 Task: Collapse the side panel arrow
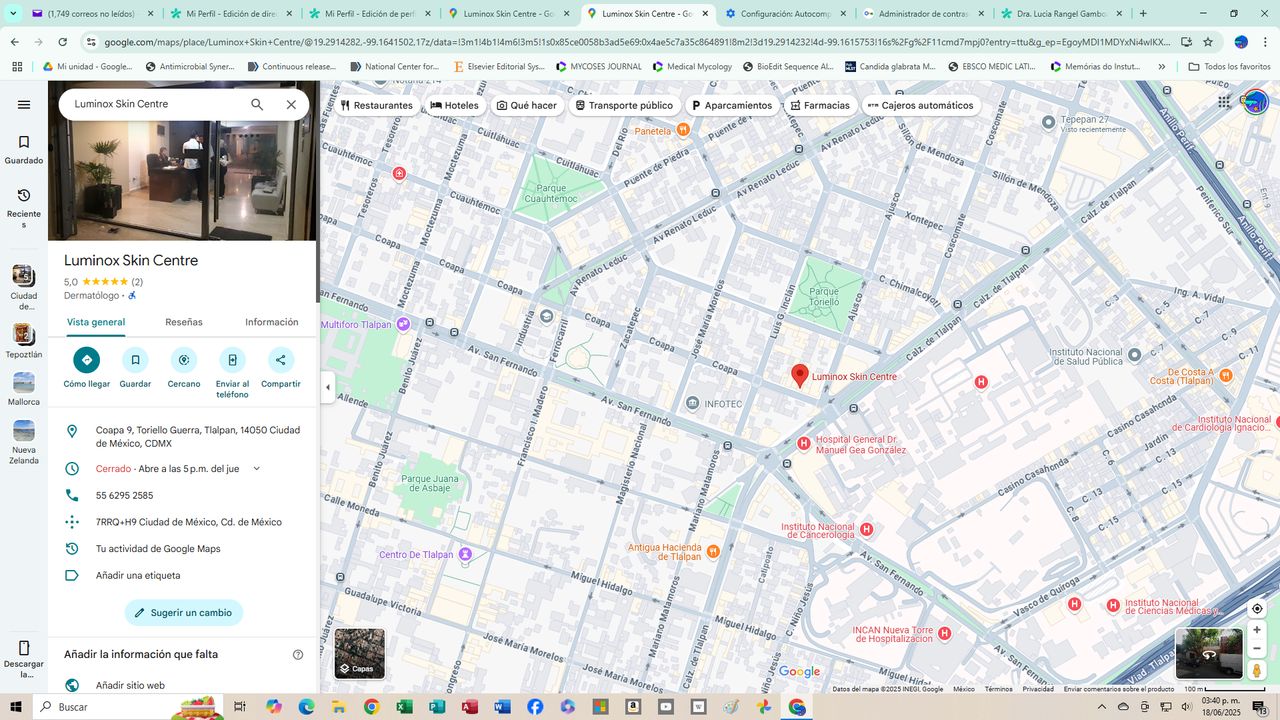coord(328,387)
